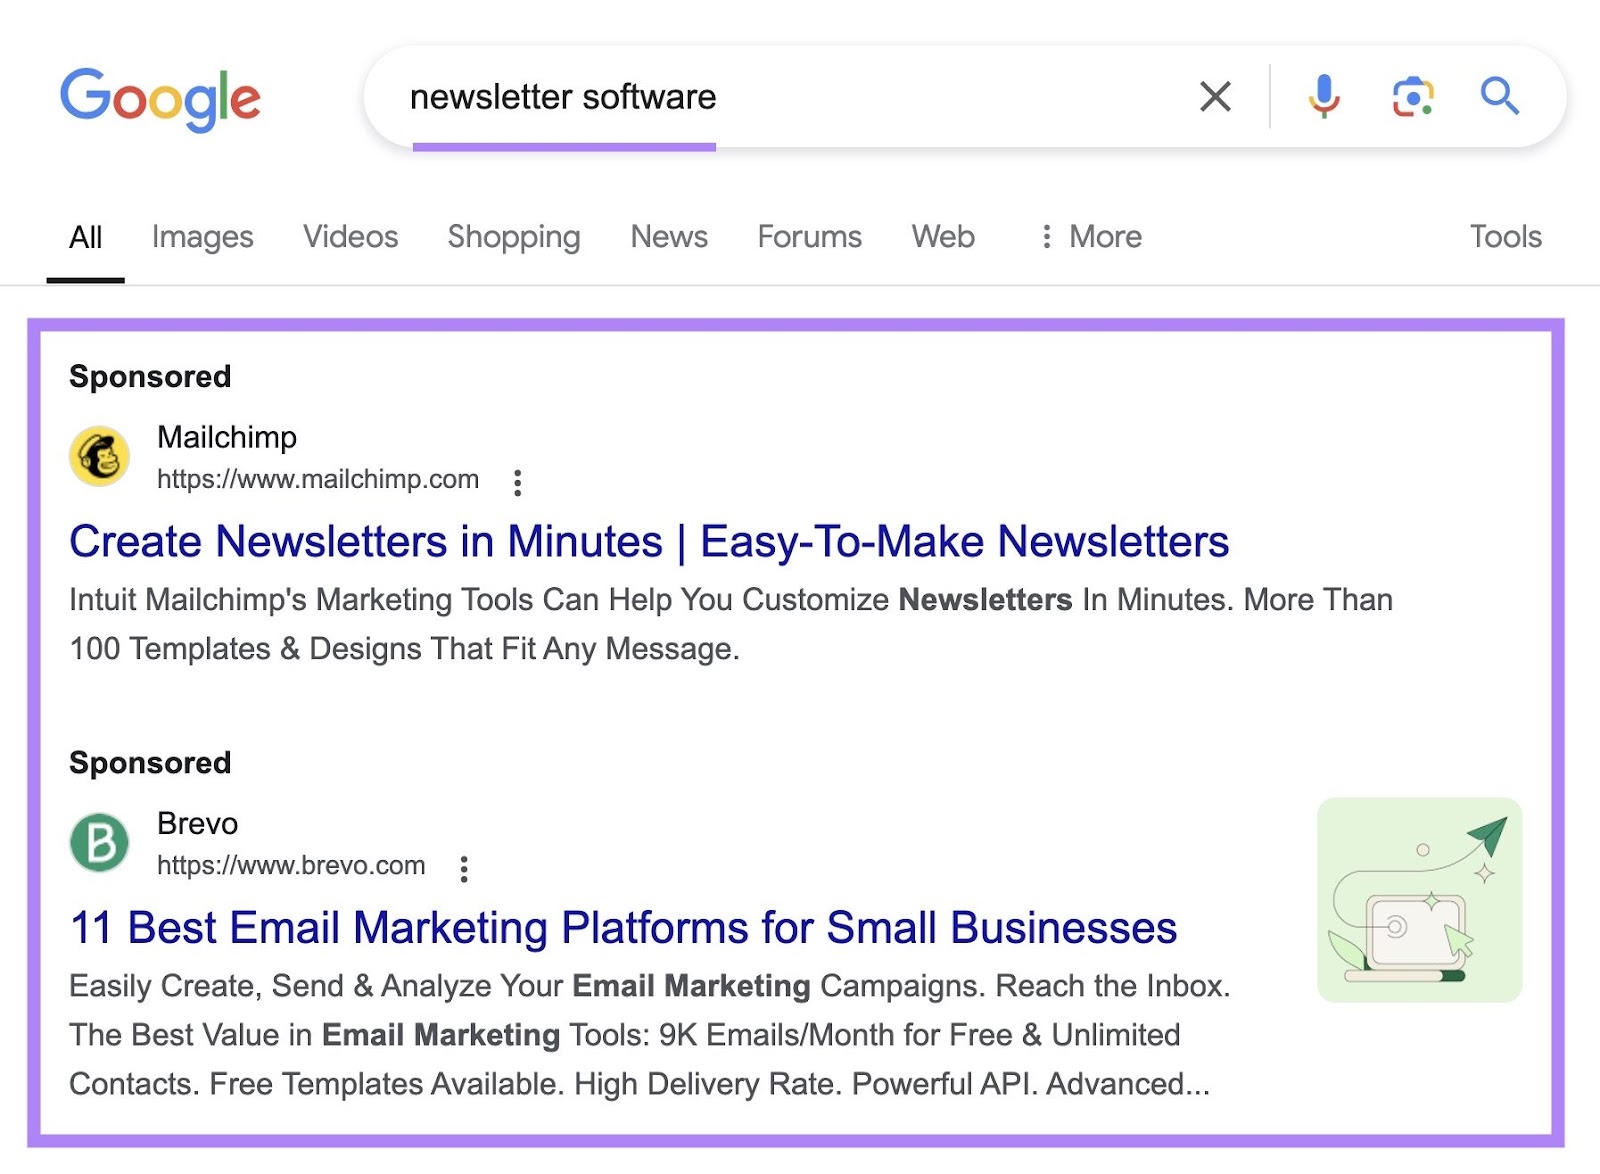Click the Brevo ad illustration thumbnail
The image size is (1600, 1174).
click(x=1419, y=899)
